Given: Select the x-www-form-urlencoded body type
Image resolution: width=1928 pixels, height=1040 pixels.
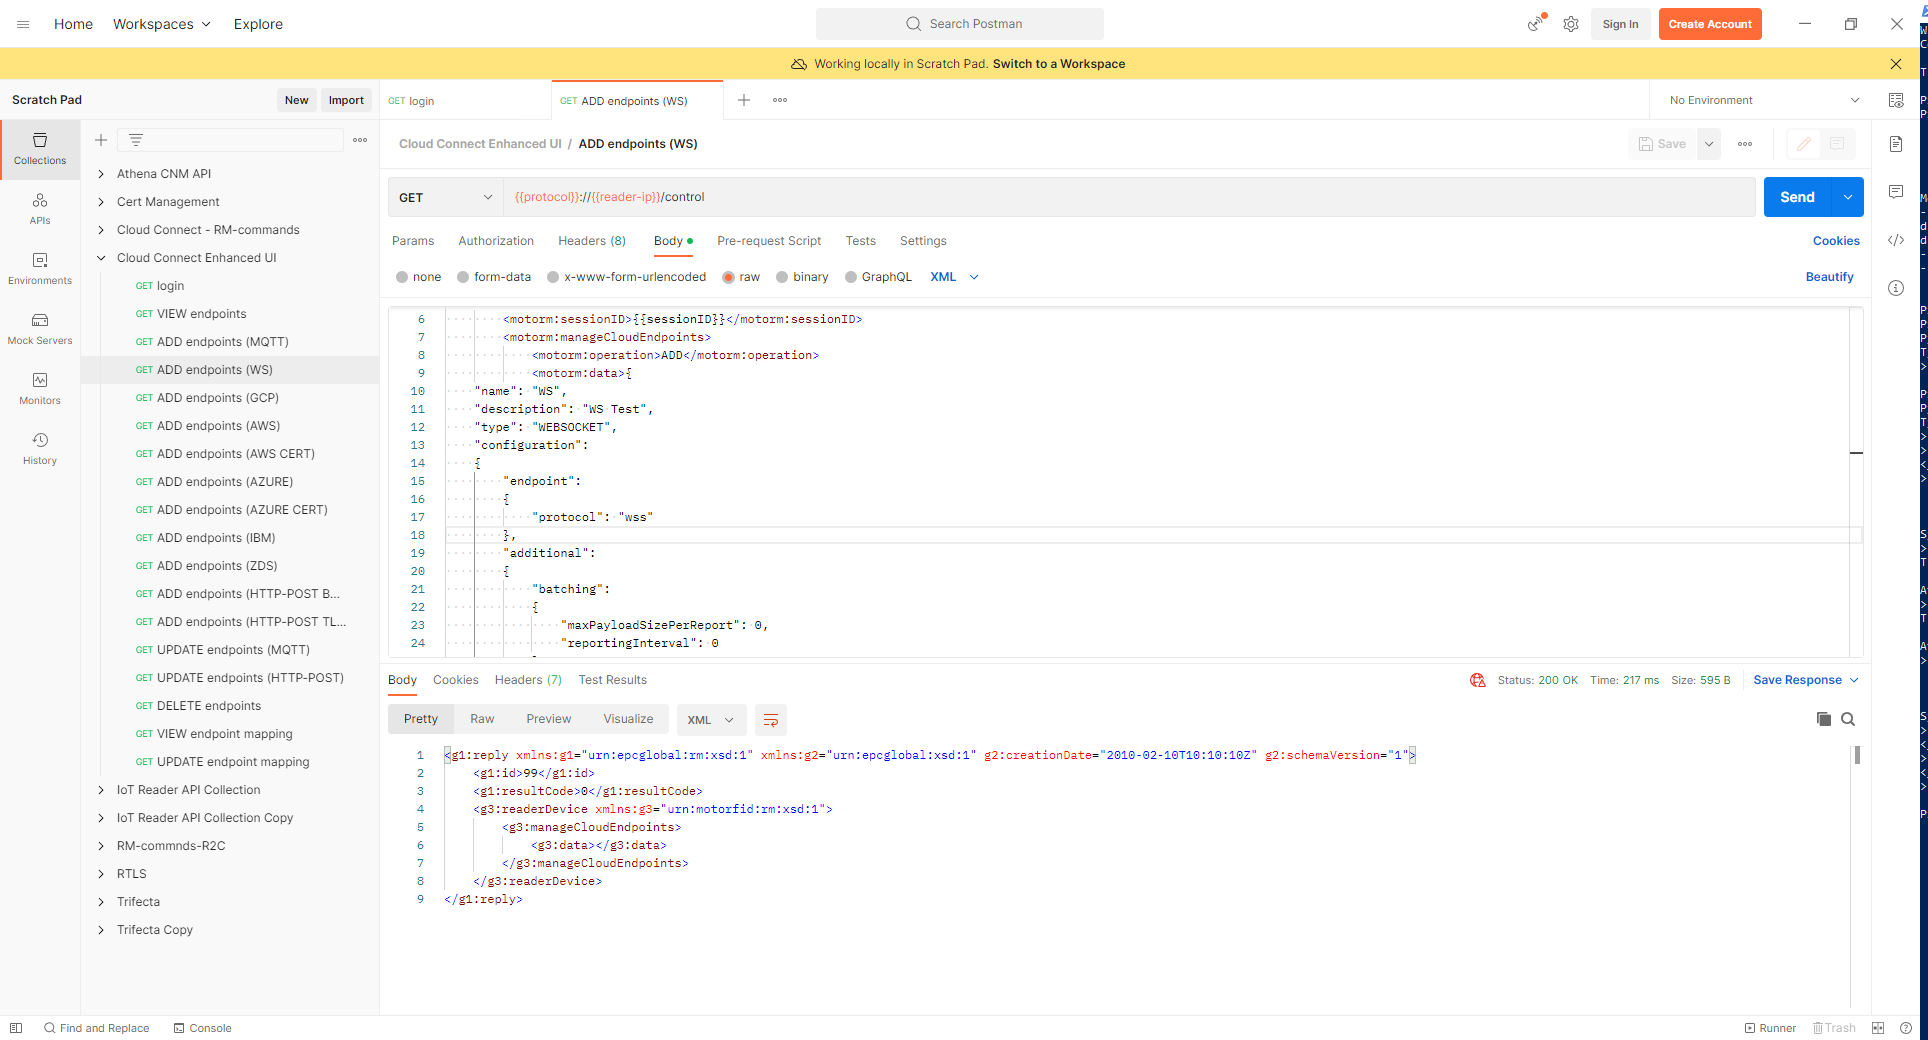Looking at the screenshot, I should click(626, 277).
